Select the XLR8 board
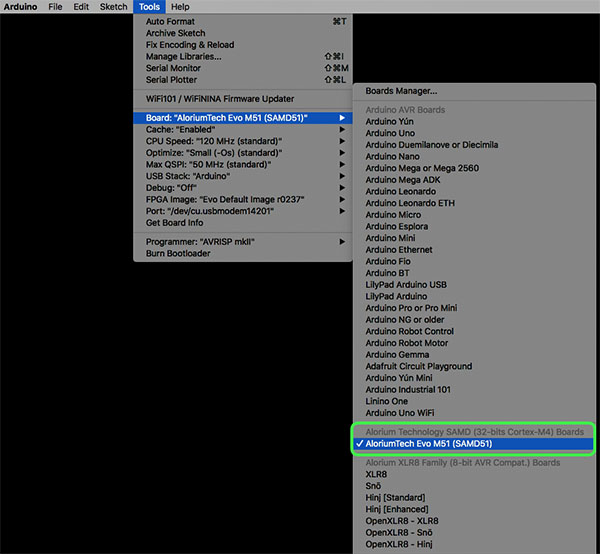 (474, 474)
